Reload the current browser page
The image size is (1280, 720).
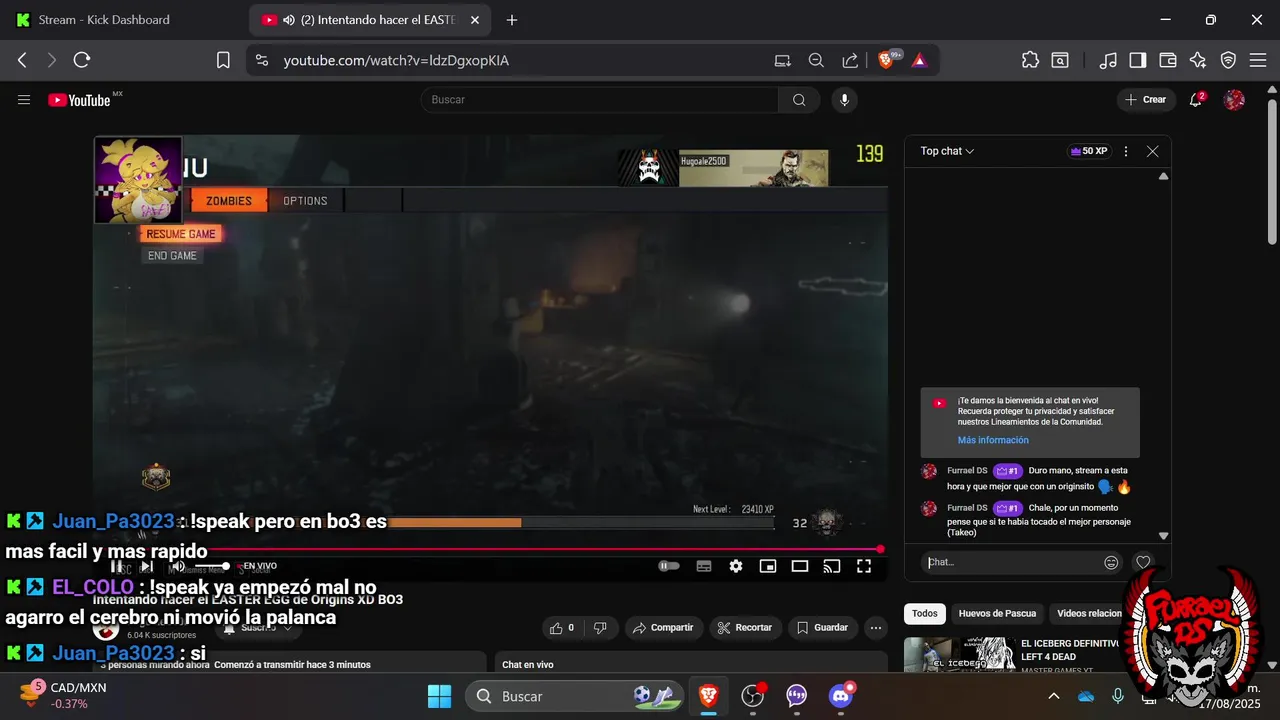(82, 60)
